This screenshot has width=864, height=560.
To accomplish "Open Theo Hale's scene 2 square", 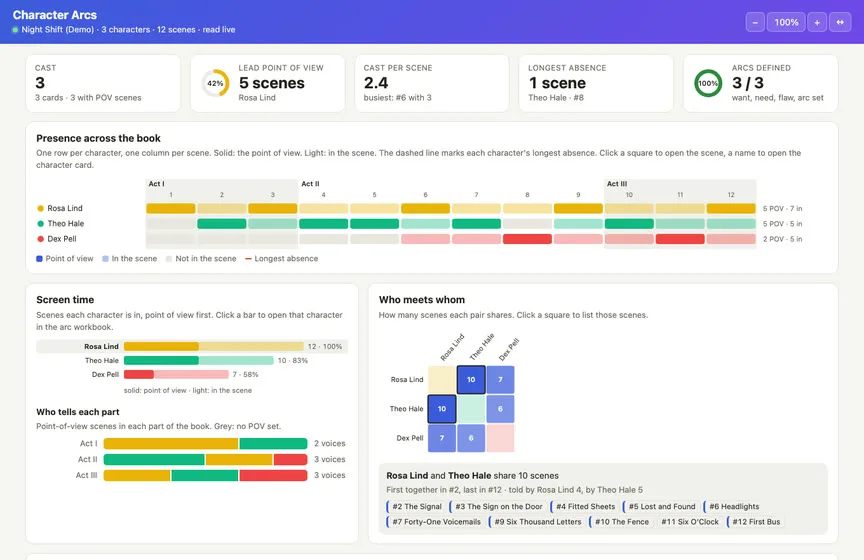I will click(x=222, y=224).
